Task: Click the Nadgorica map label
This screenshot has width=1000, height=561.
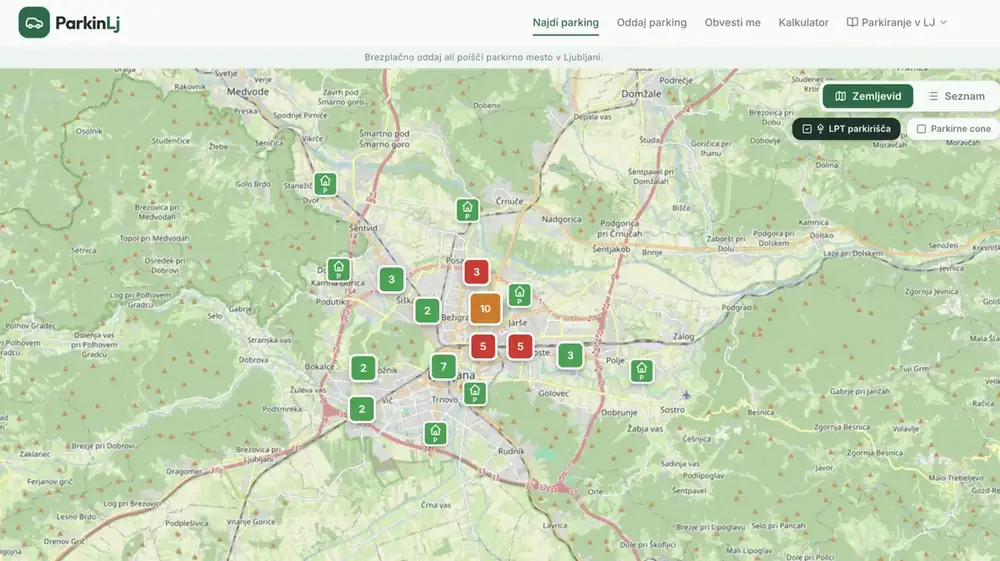Action: pos(561,219)
